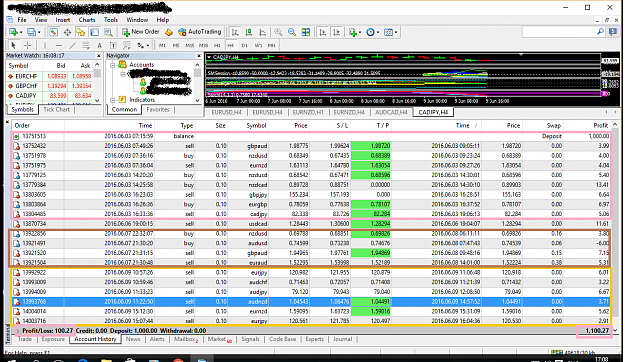Screen dimensions: 625x362
Task: Open the Templates toolbar icon
Action: point(388,32)
